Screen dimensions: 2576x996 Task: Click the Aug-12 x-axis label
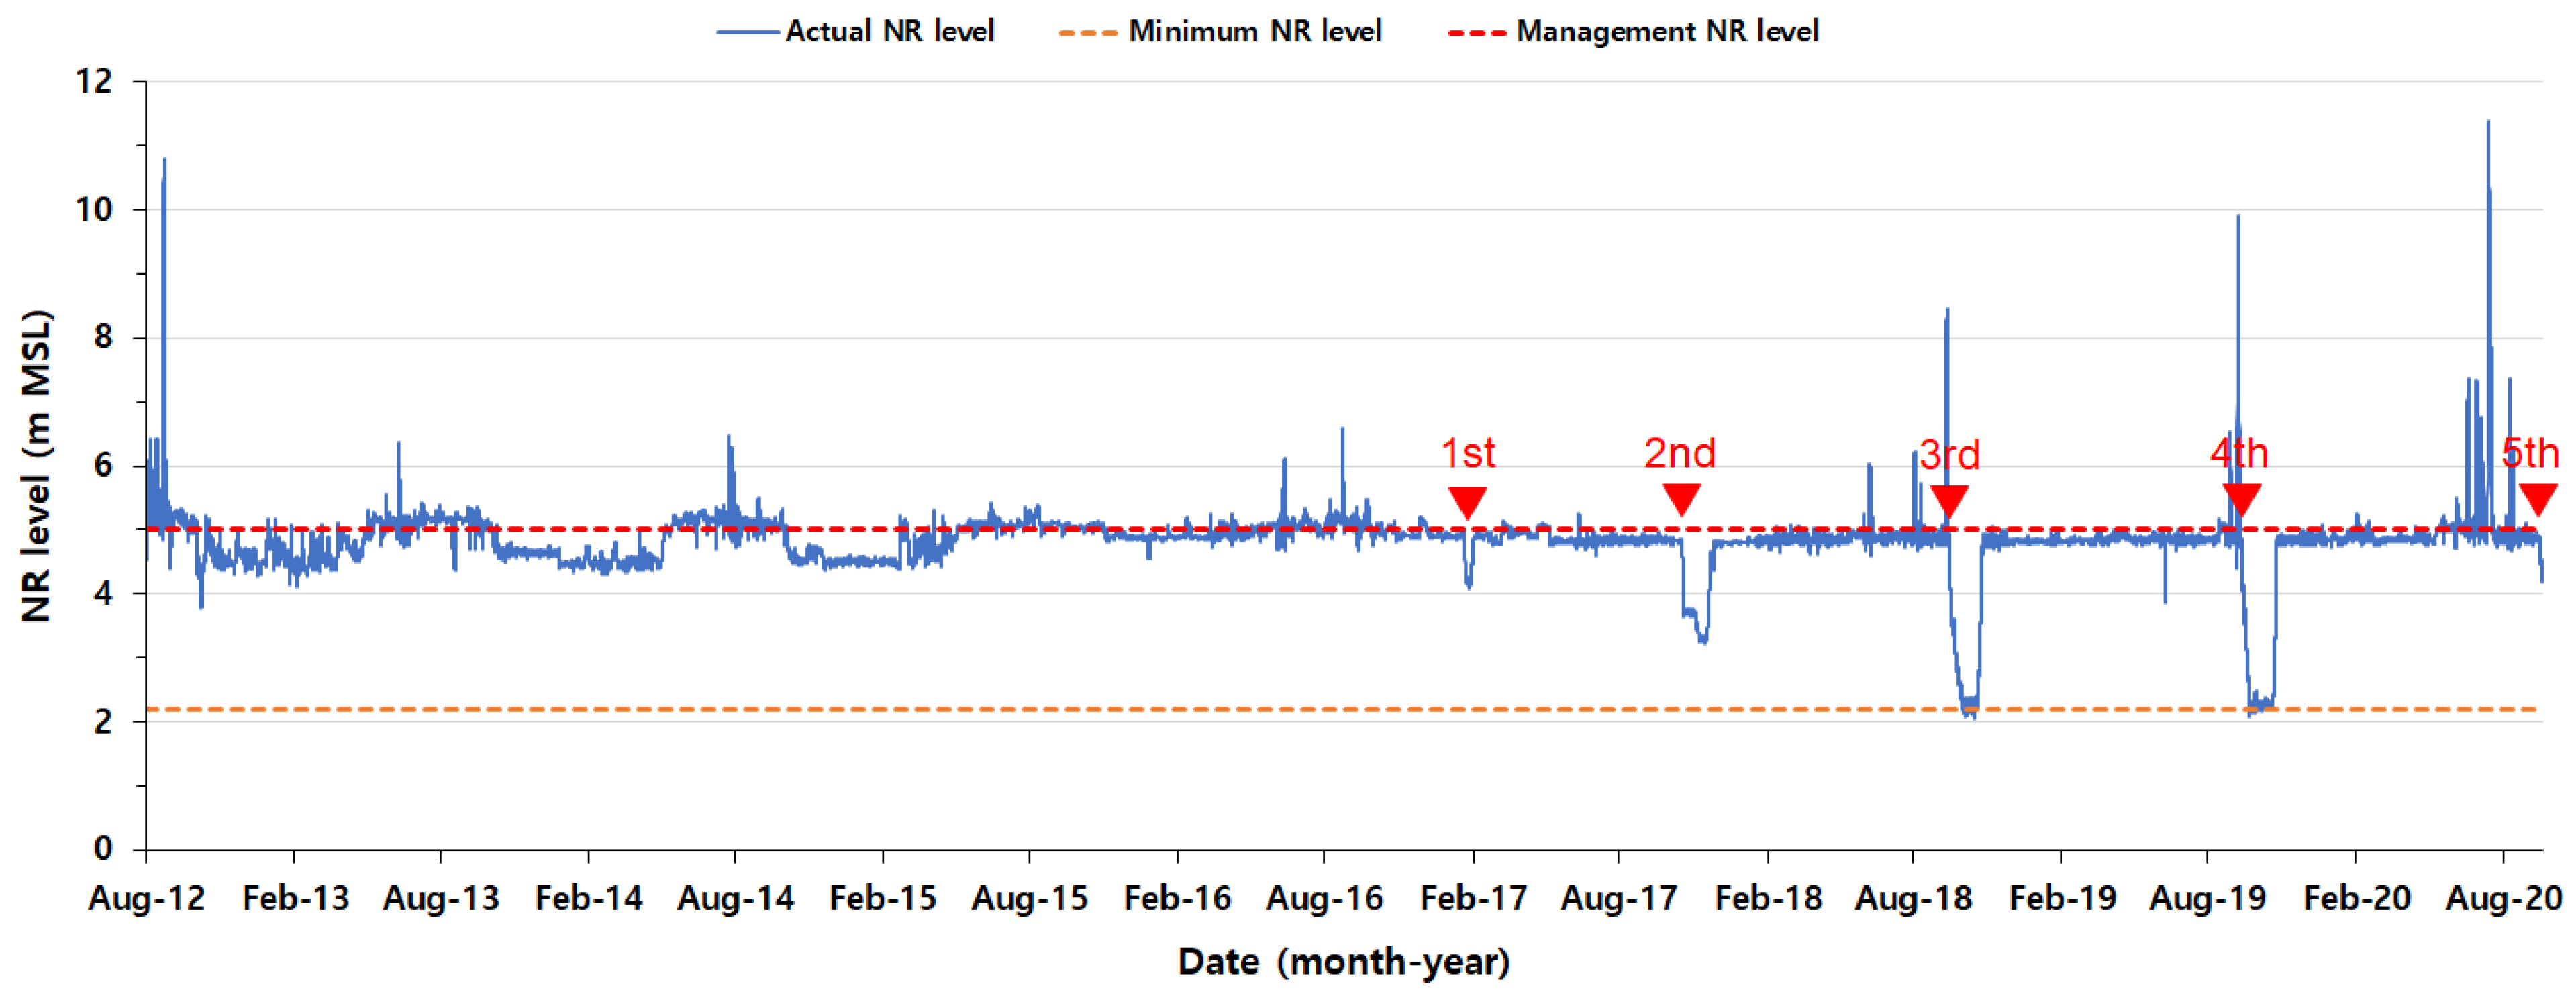point(146,898)
